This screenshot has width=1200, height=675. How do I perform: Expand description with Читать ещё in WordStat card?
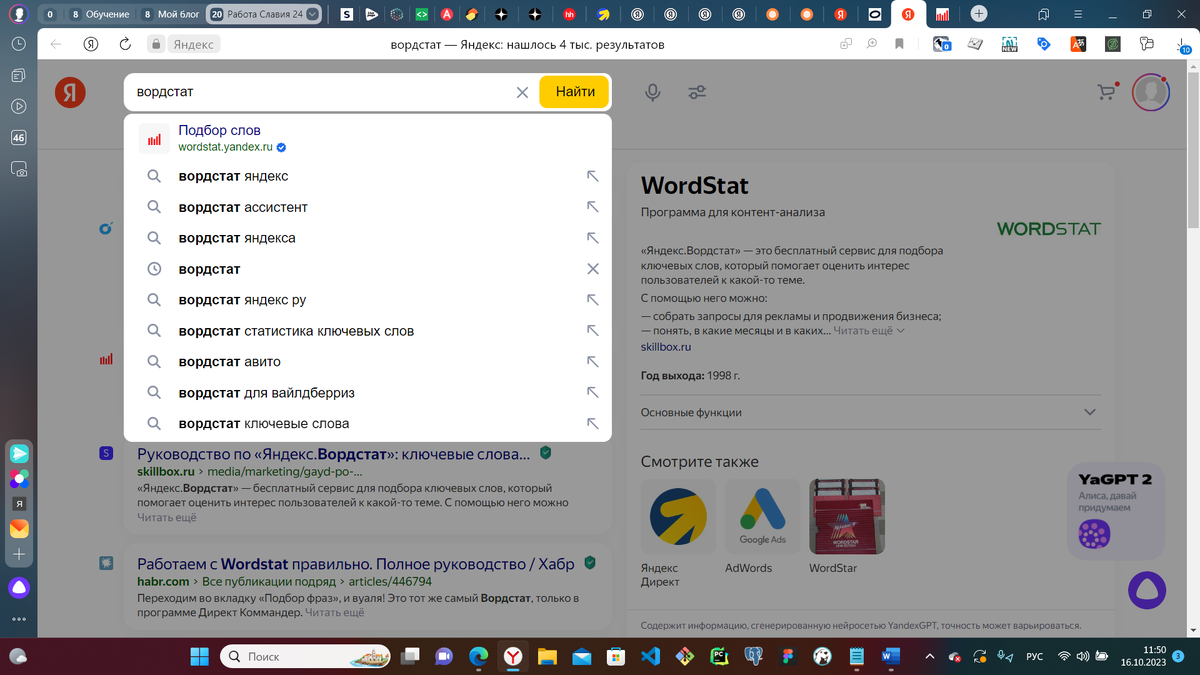[x=869, y=330]
